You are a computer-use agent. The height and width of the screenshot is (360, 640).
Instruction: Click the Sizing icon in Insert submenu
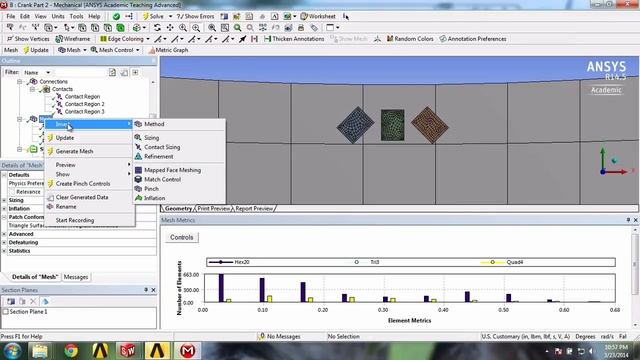coord(138,138)
